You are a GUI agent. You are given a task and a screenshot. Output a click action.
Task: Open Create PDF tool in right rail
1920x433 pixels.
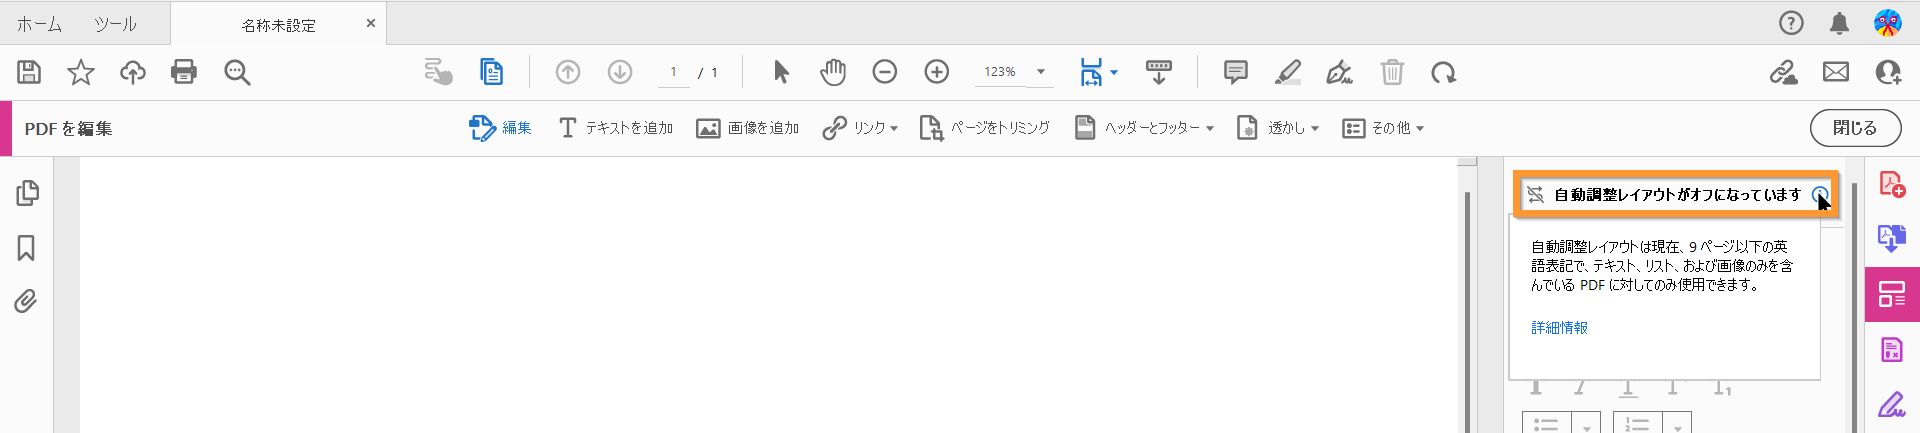tap(1892, 185)
